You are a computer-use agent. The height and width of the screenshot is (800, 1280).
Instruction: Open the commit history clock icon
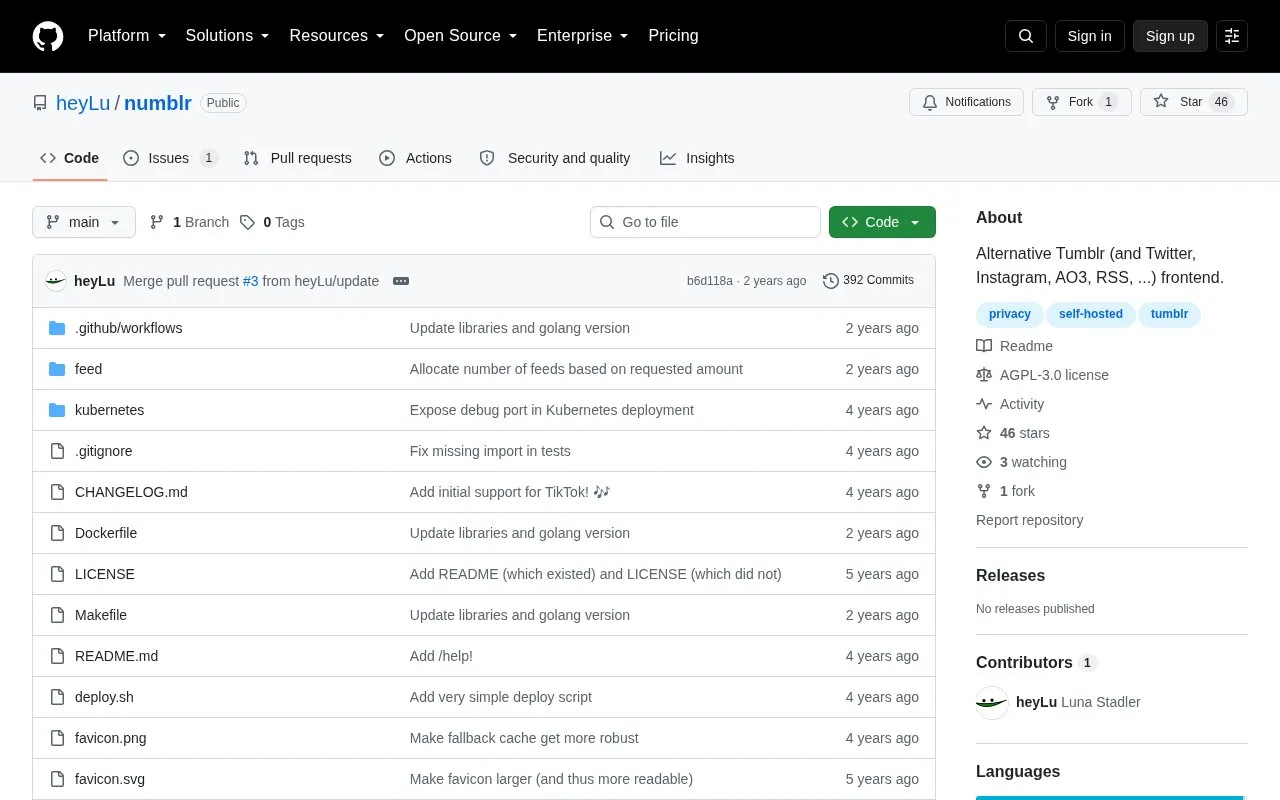point(830,281)
